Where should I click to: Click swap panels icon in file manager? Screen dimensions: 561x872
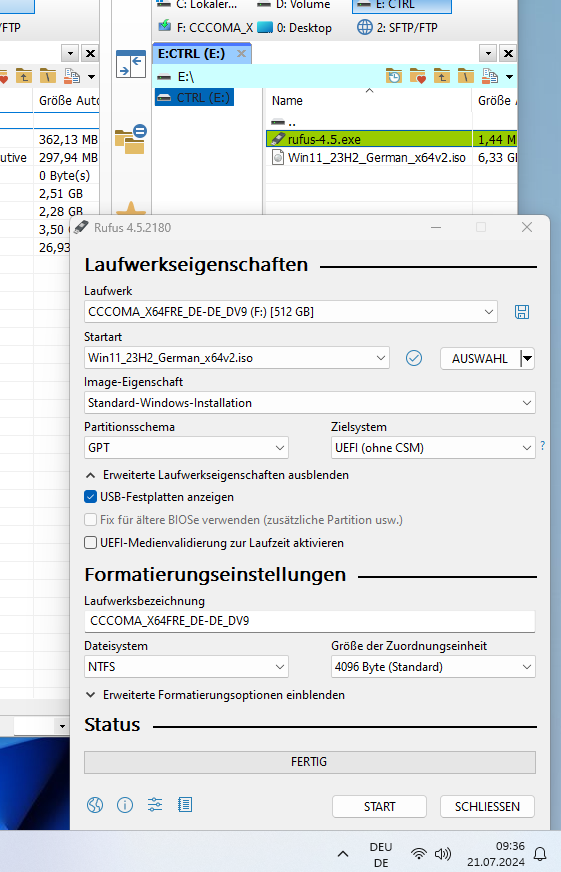(x=131, y=64)
